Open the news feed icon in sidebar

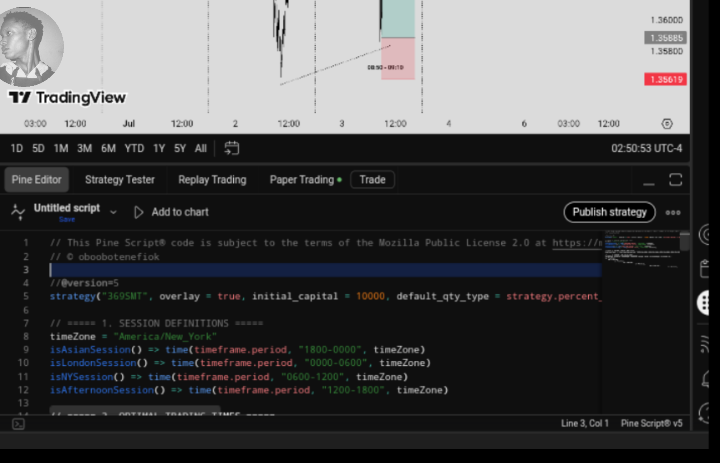(705, 344)
